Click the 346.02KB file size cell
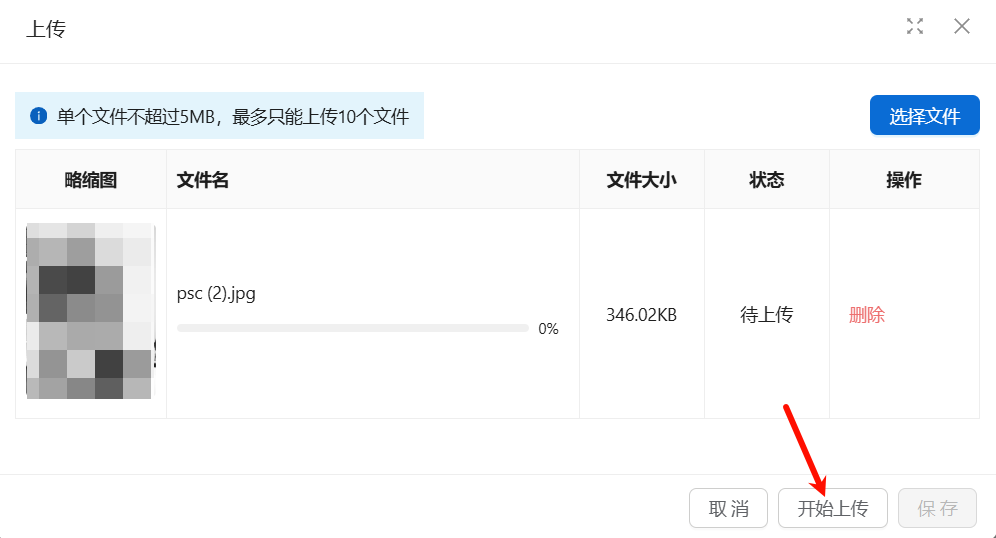Screen dimensions: 996x538 tap(642, 315)
